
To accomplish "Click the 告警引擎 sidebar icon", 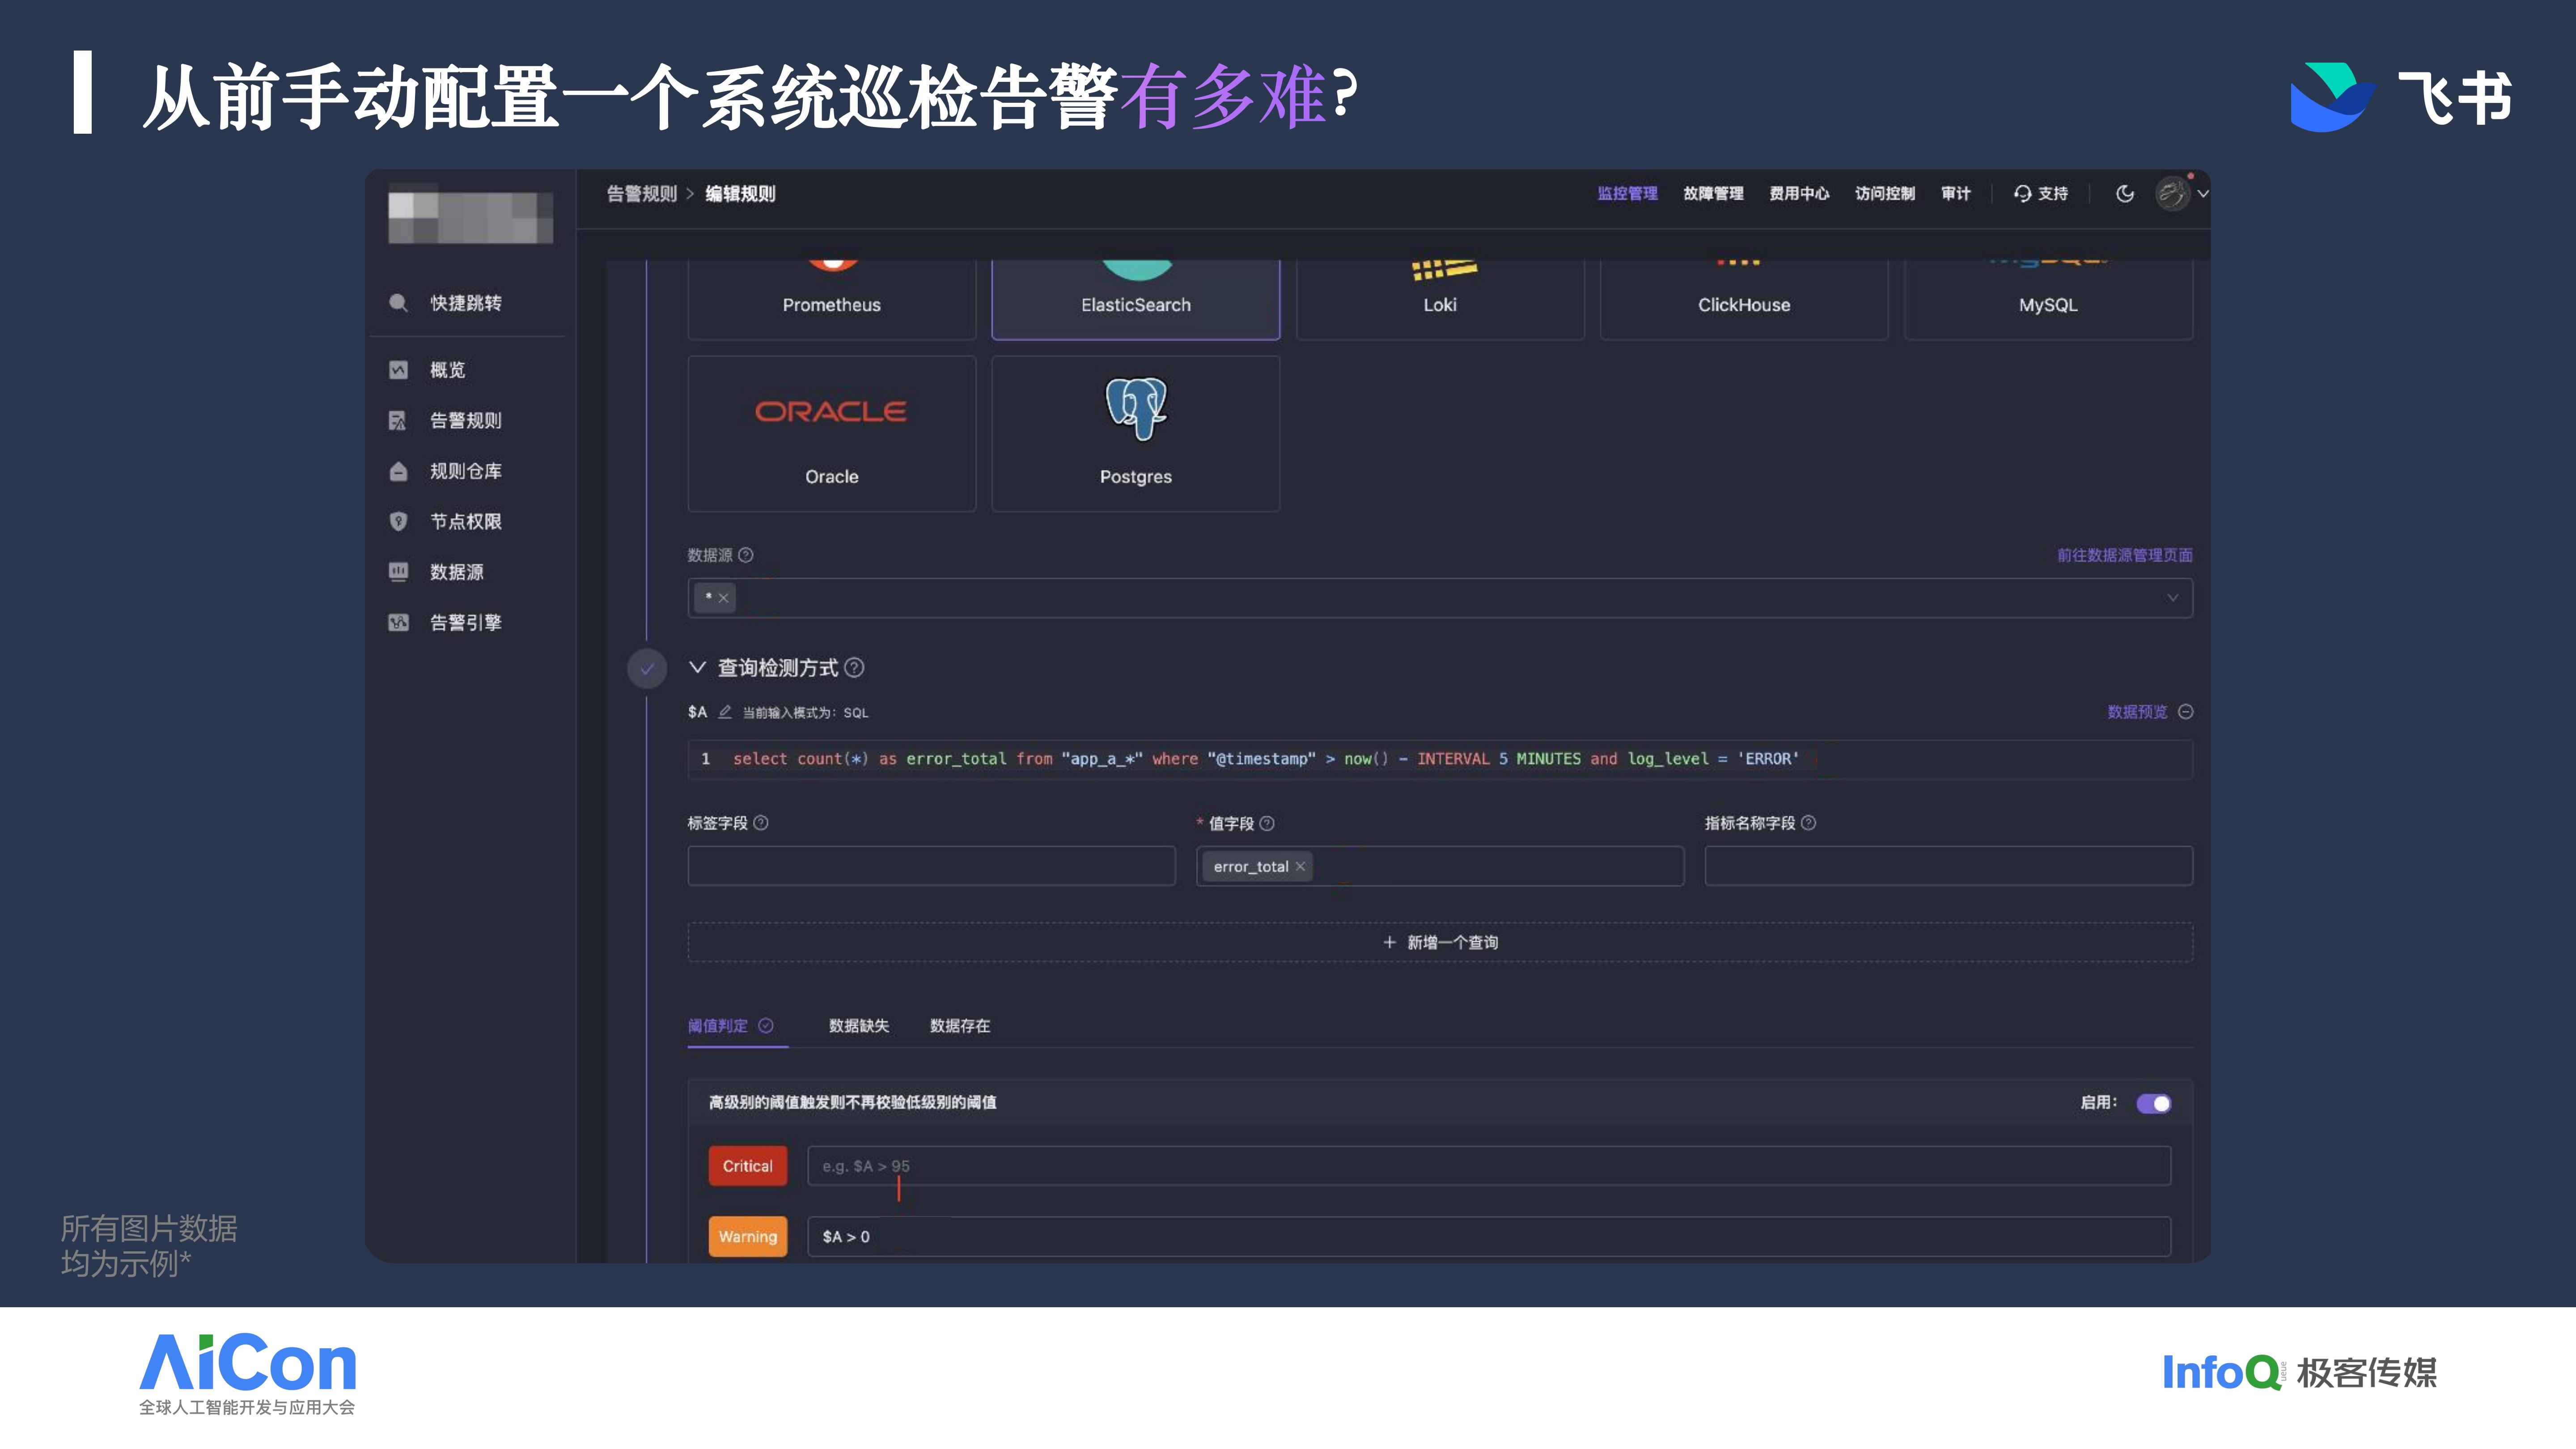I will 398,622.
